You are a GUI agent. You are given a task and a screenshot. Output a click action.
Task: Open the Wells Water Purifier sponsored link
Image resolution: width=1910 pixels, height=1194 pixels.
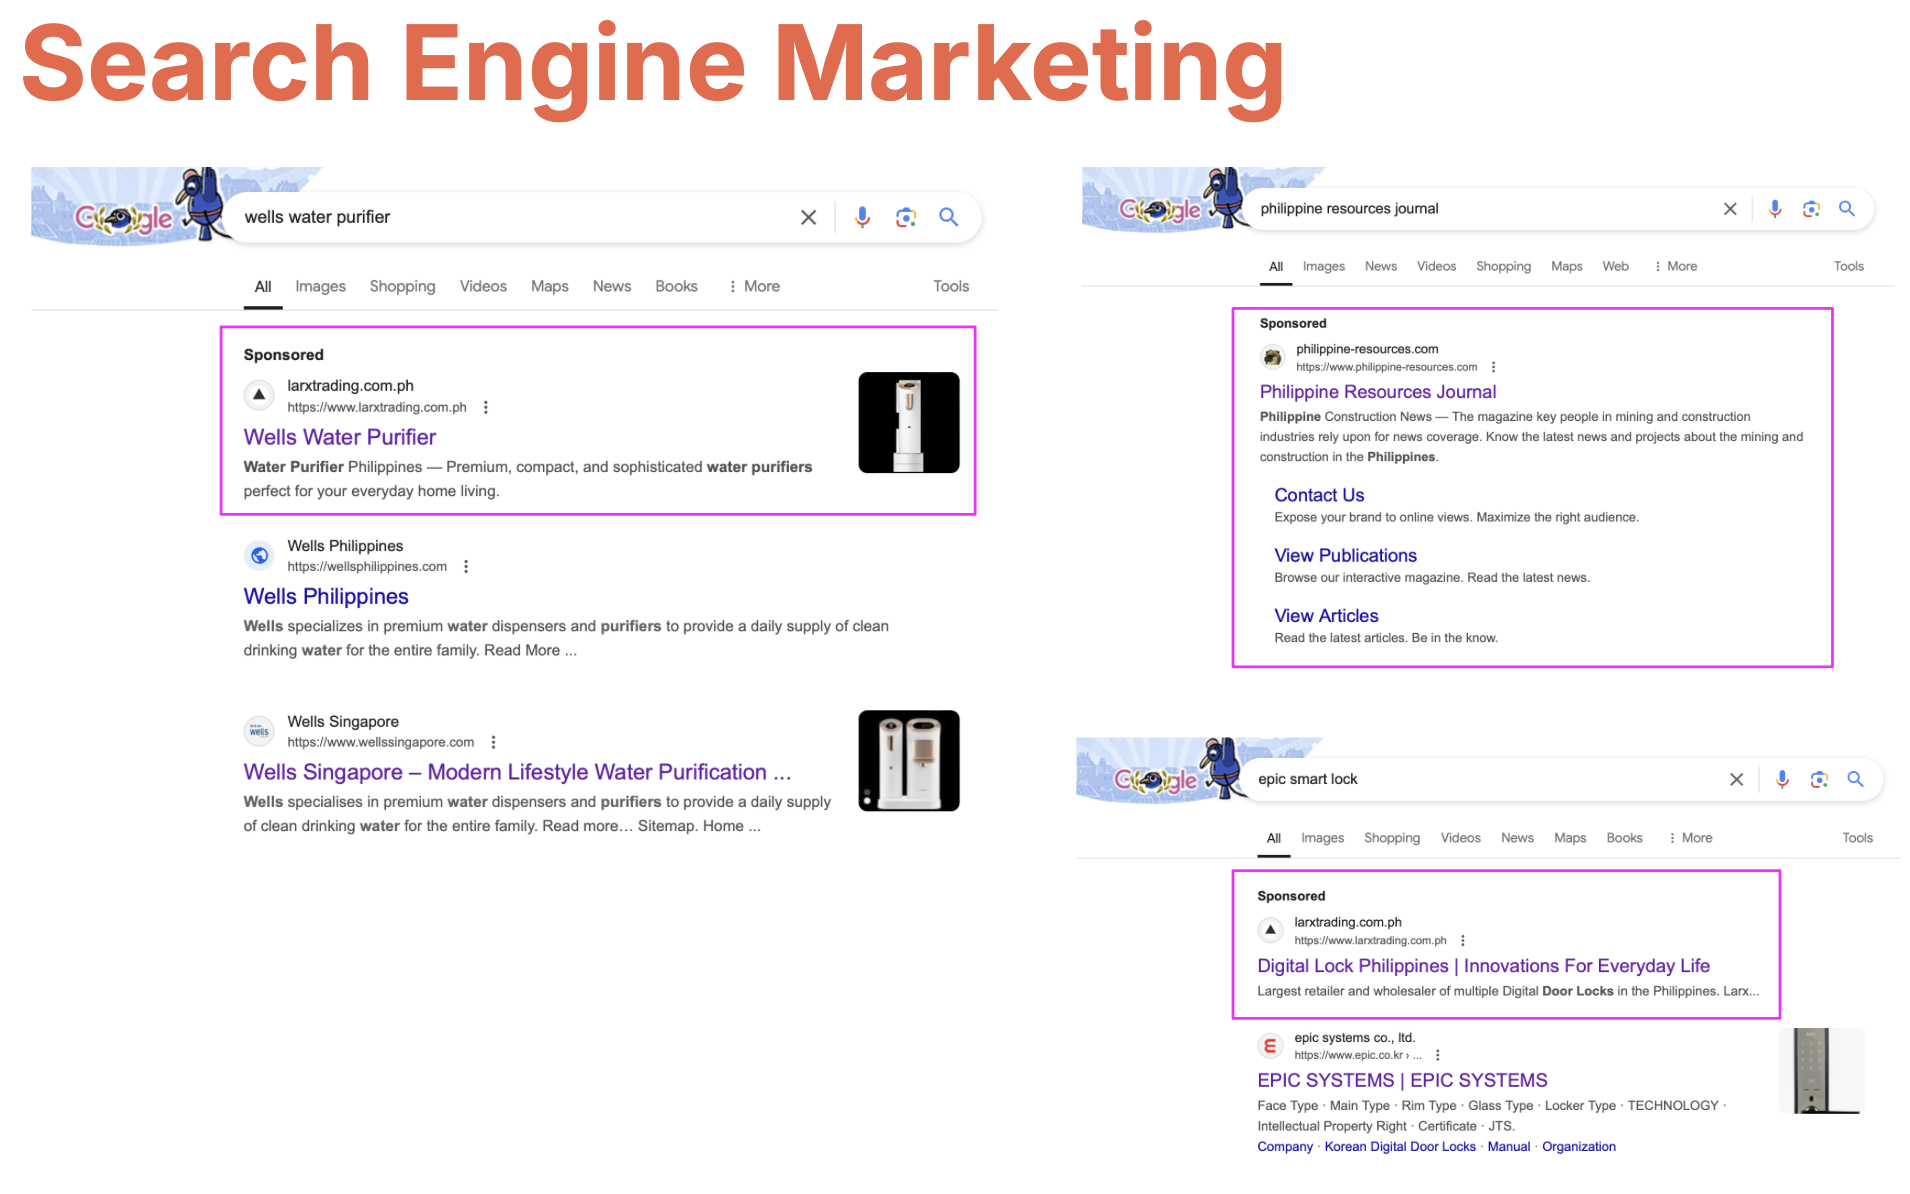340,437
